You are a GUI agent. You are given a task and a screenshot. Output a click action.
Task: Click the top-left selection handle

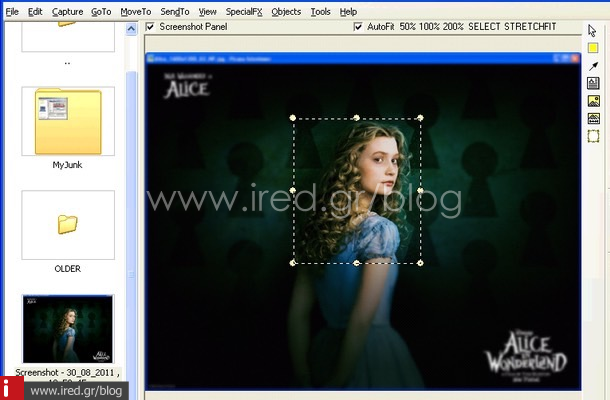(x=293, y=118)
